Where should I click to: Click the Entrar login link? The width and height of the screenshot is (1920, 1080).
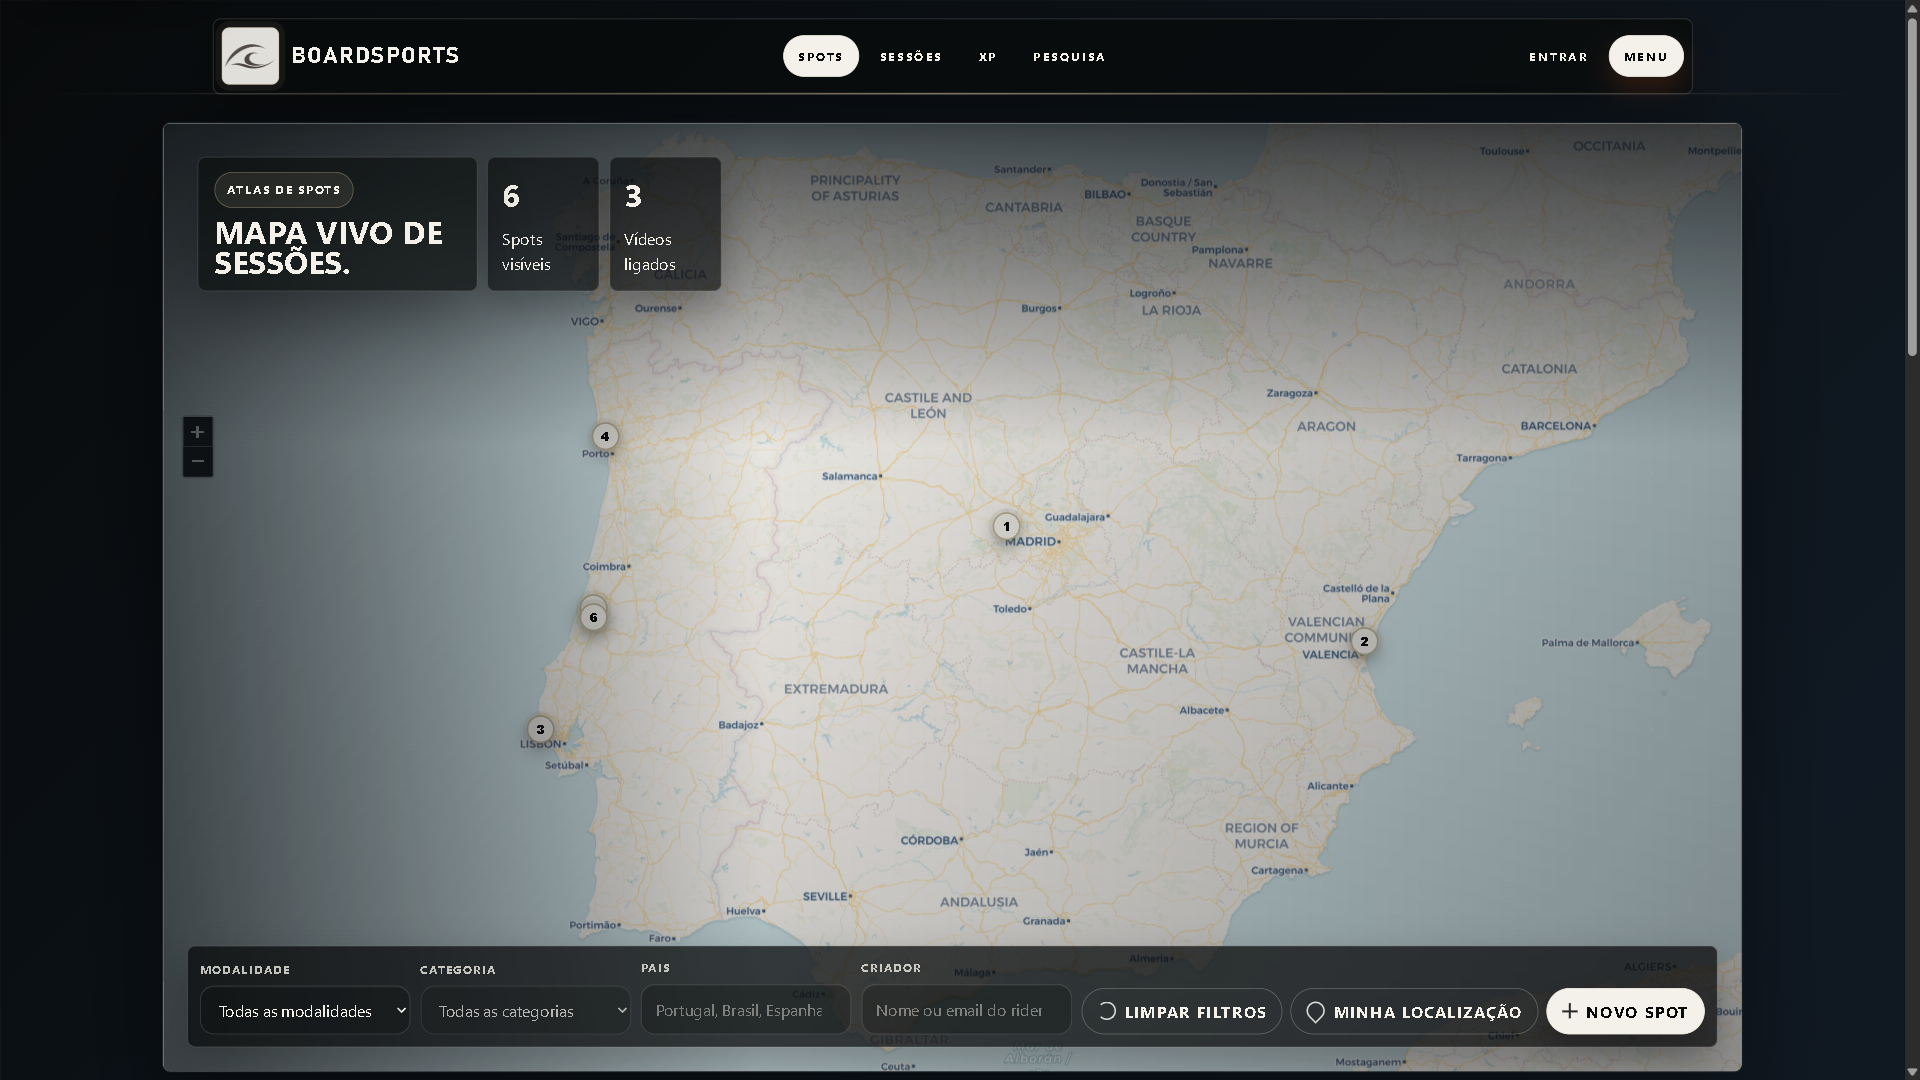click(x=1558, y=57)
